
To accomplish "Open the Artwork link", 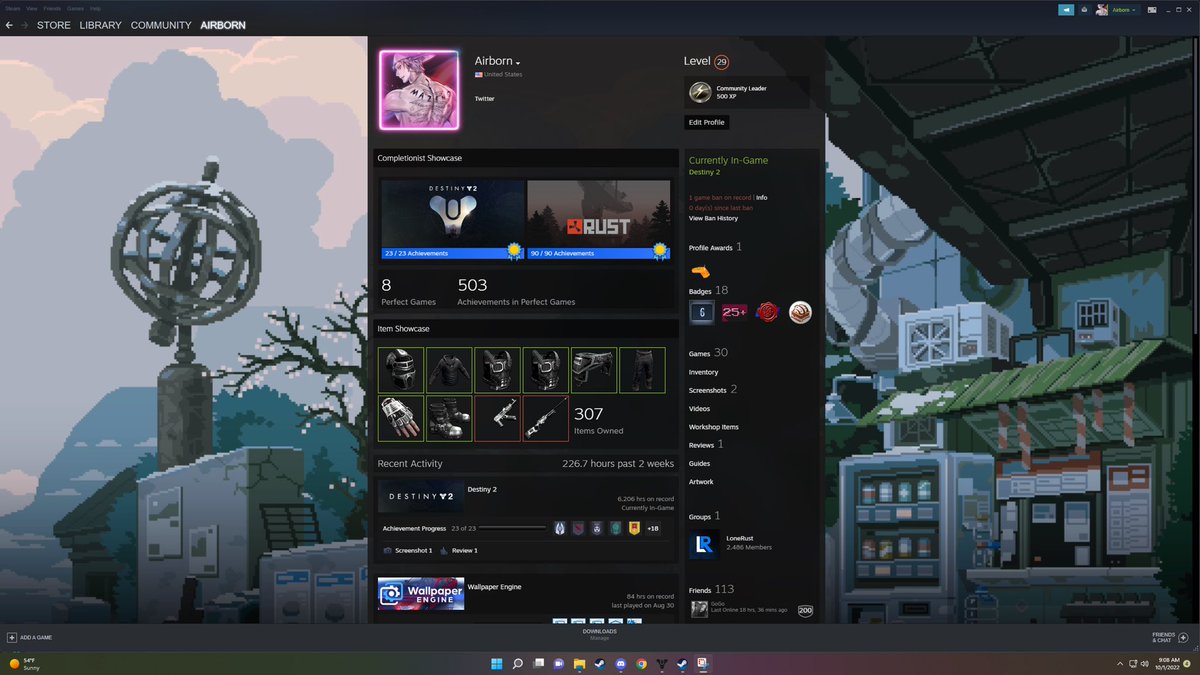I will 701,482.
